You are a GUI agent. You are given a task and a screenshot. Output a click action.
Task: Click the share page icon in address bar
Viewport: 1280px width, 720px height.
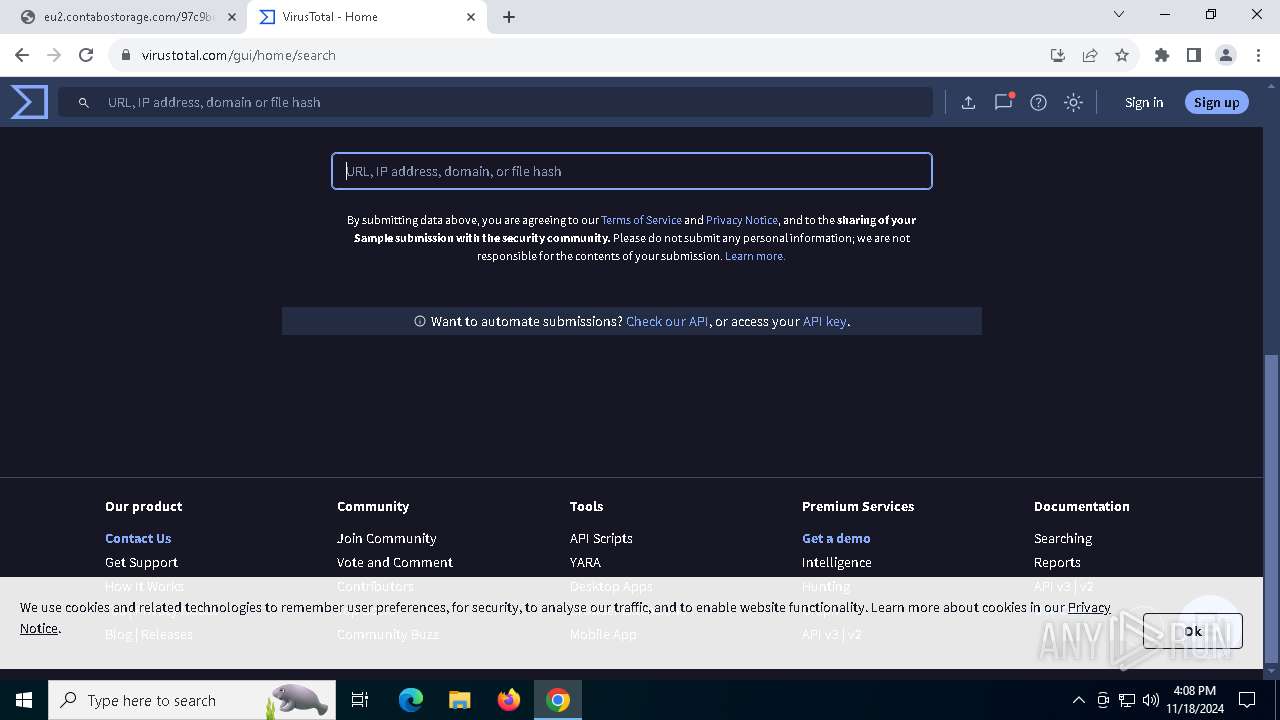pos(1090,55)
